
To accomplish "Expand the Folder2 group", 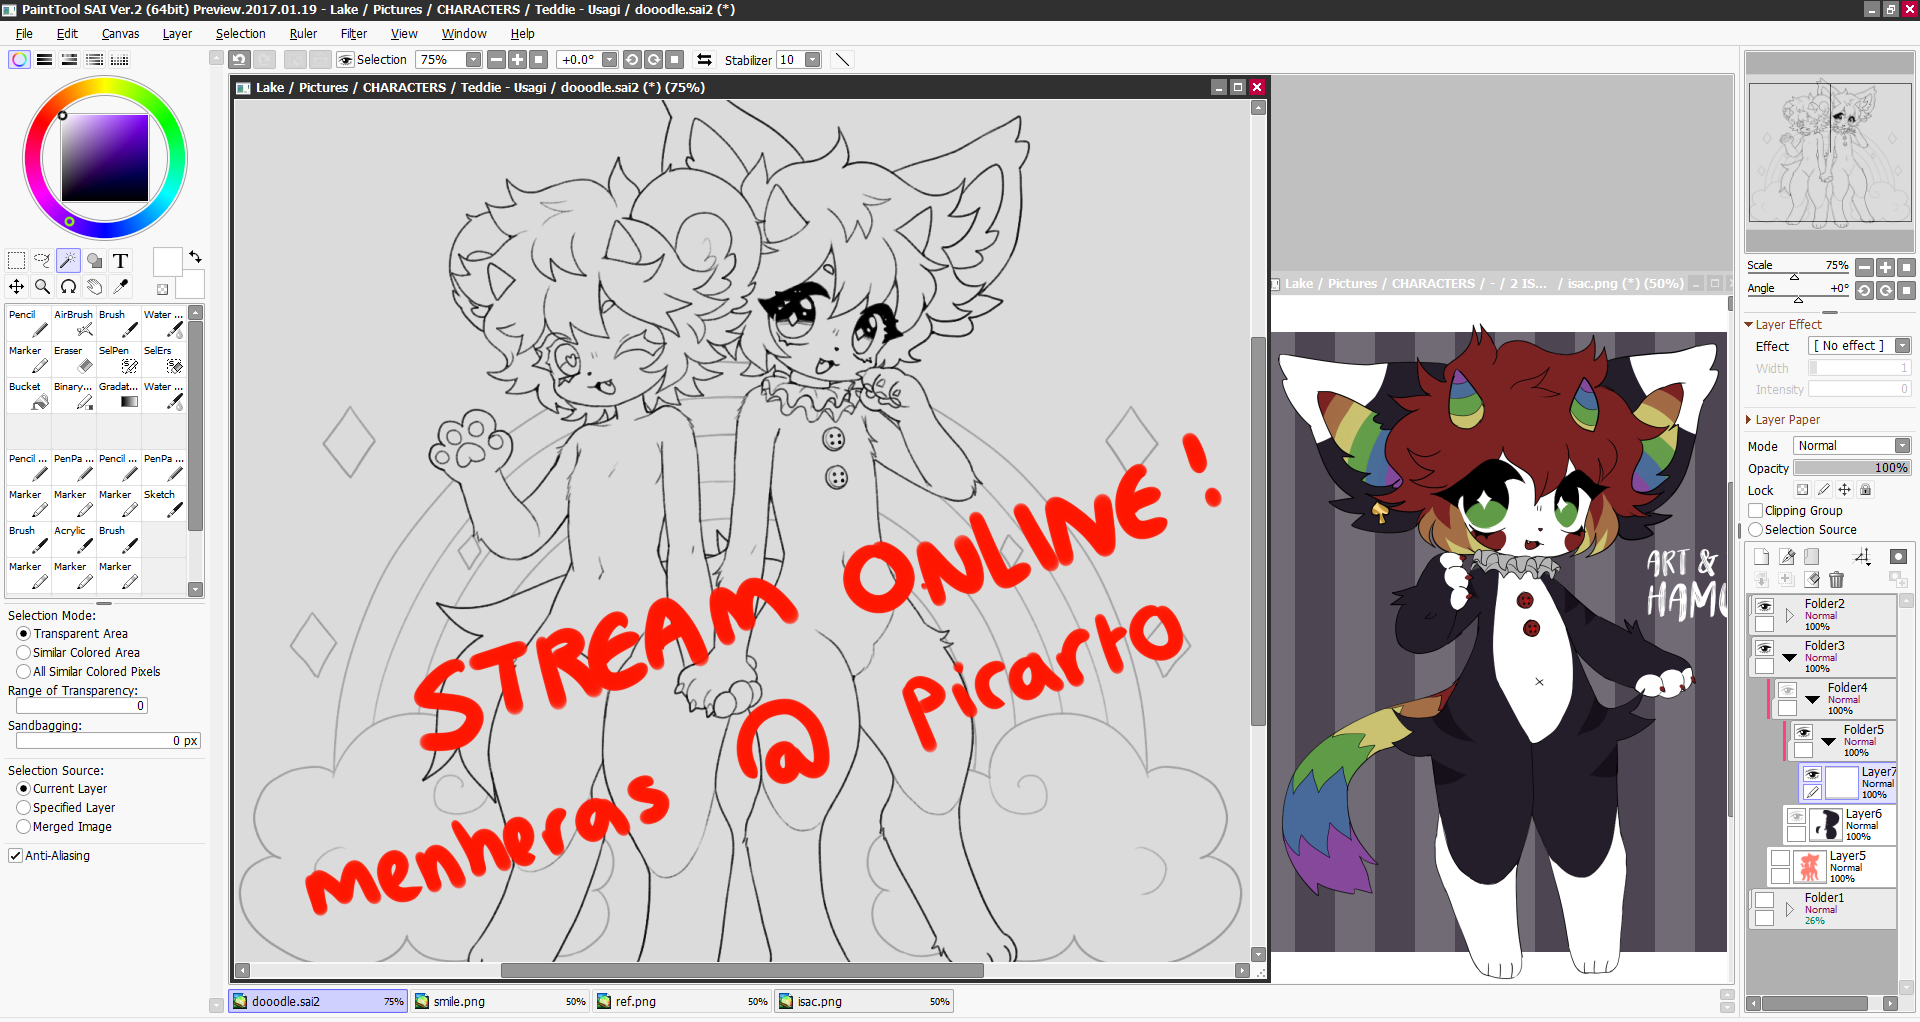I will pos(1790,616).
